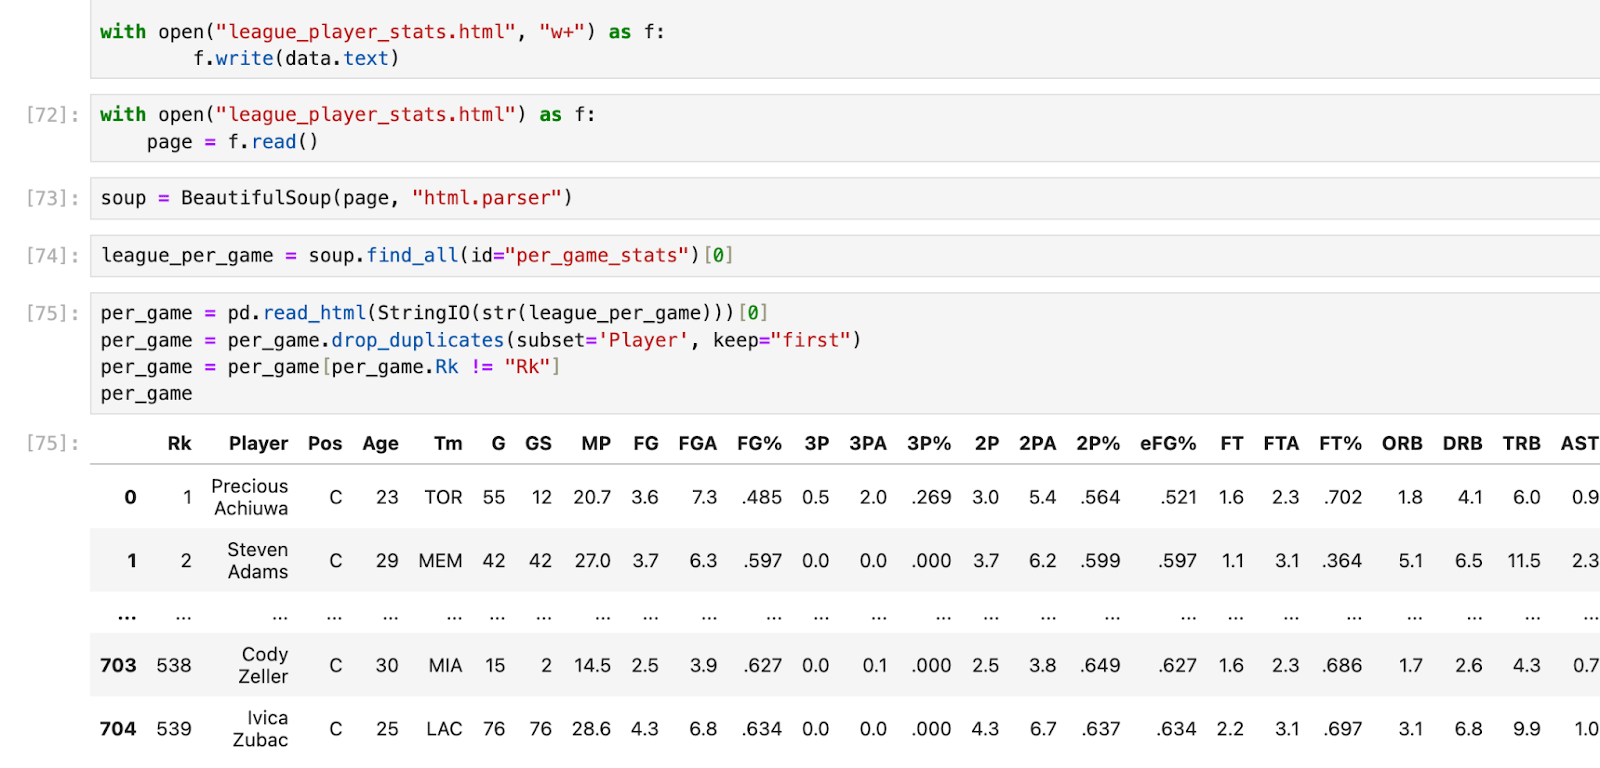This screenshot has height=768, width=1600.
Task: Click the [73] cell prompt label
Action: coord(52,198)
